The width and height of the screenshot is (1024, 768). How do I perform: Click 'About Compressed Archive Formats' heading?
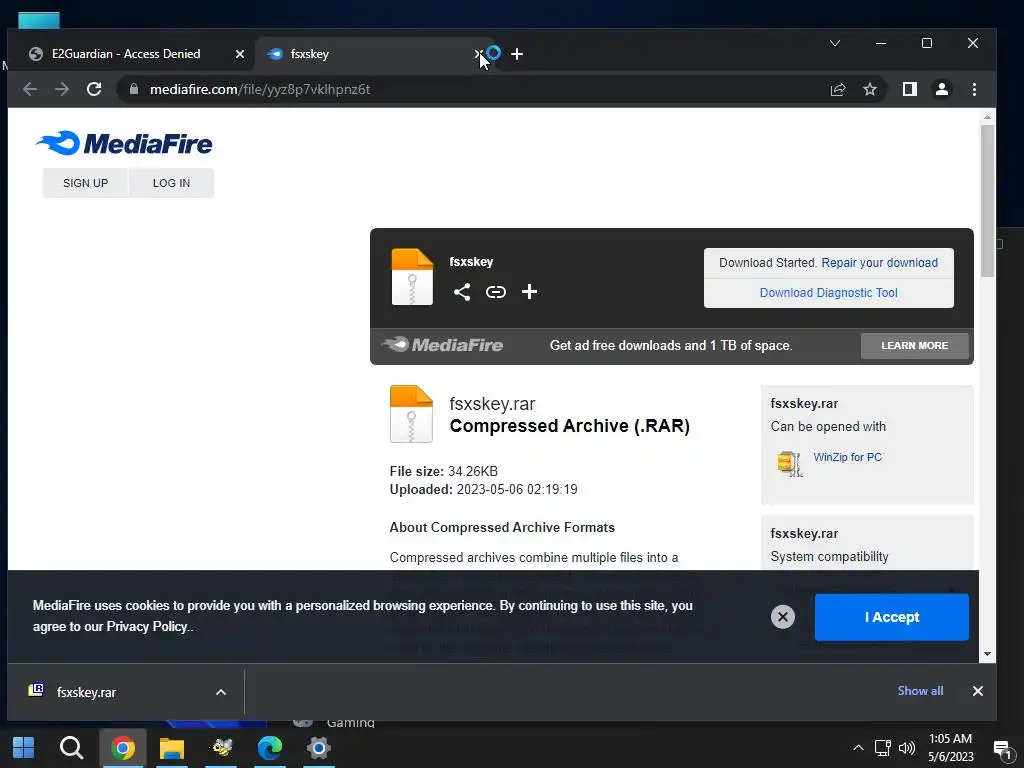coord(502,527)
